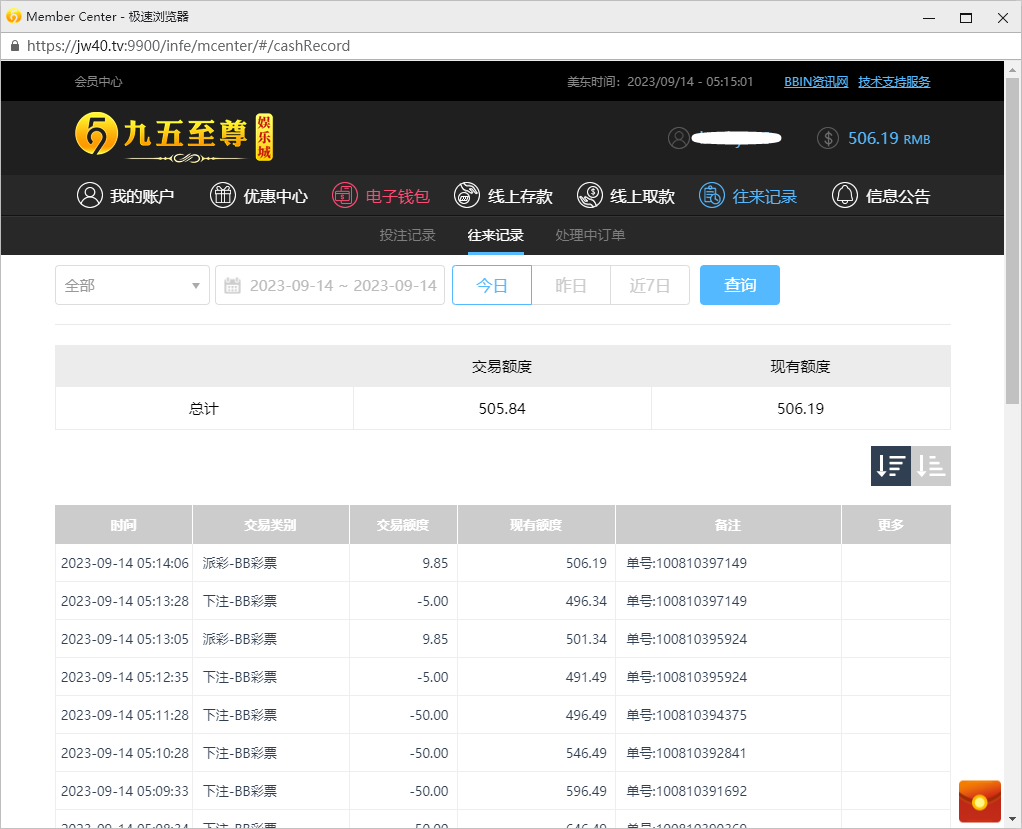Sort records in descending order icon
This screenshot has height=829, width=1022.
click(891, 466)
